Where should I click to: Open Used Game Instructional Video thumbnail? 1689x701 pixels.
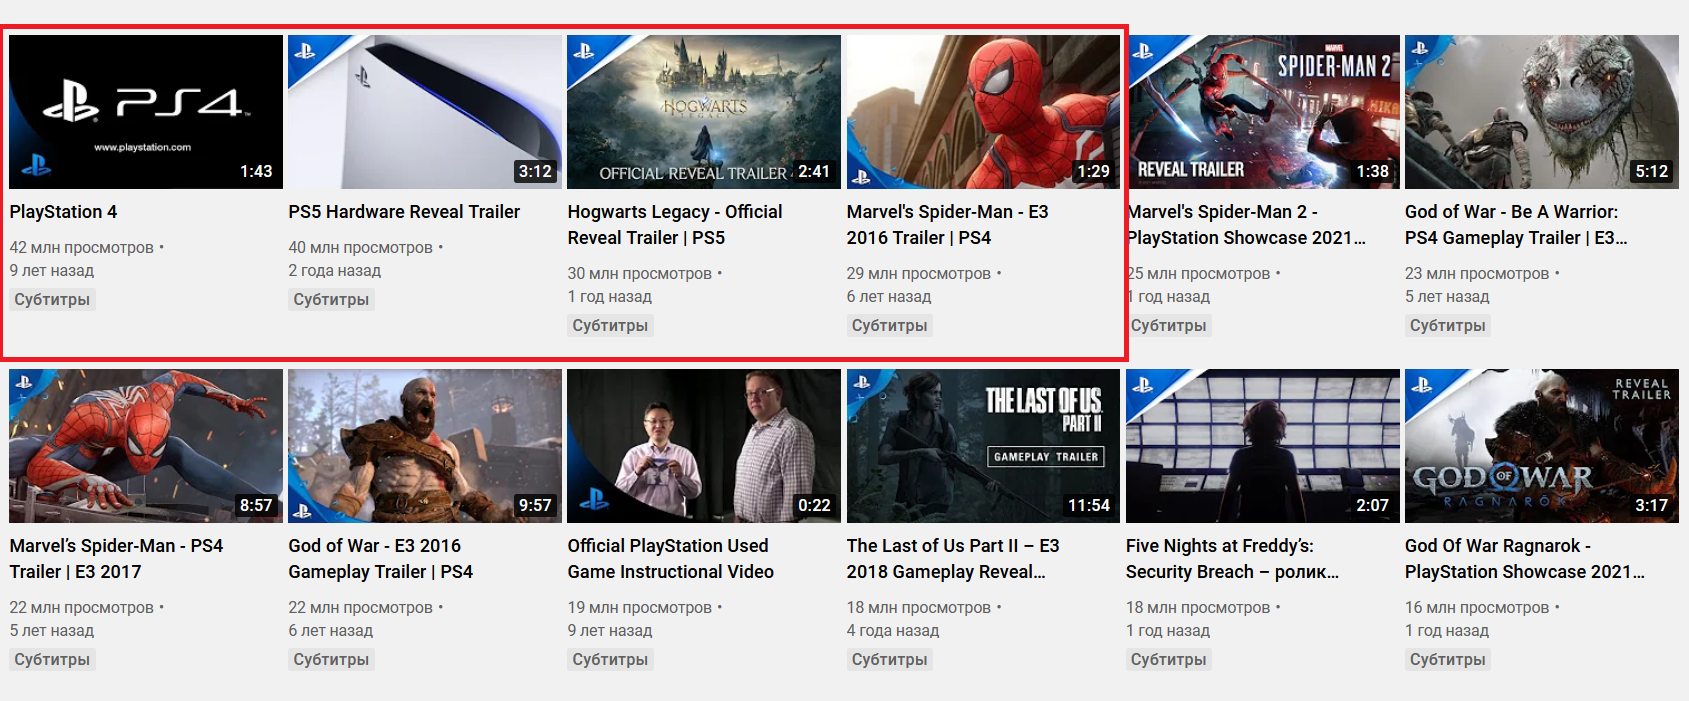tap(704, 446)
